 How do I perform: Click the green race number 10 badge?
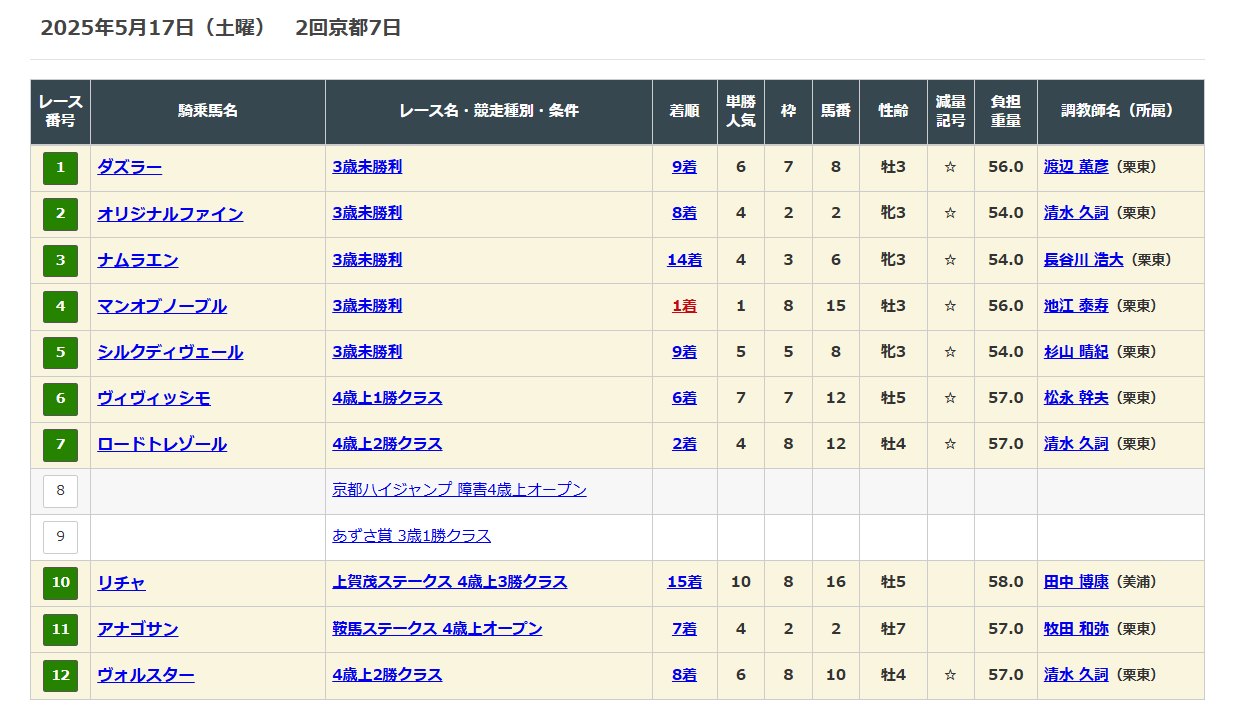click(x=60, y=583)
